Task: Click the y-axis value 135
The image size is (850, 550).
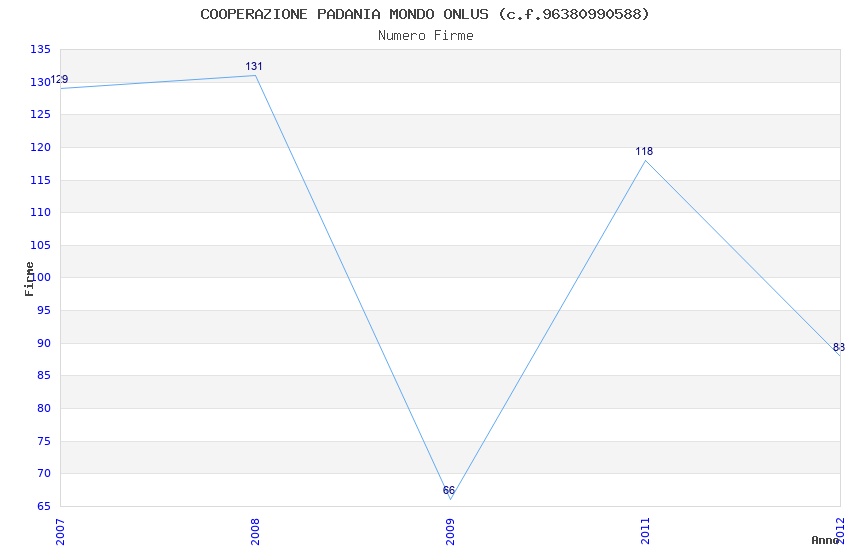Action: (x=40, y=49)
